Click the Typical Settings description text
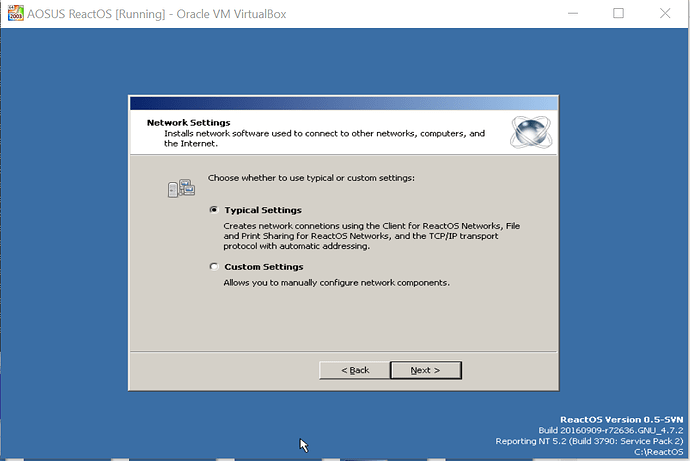Viewport: 690px width, 461px height. 370,236
